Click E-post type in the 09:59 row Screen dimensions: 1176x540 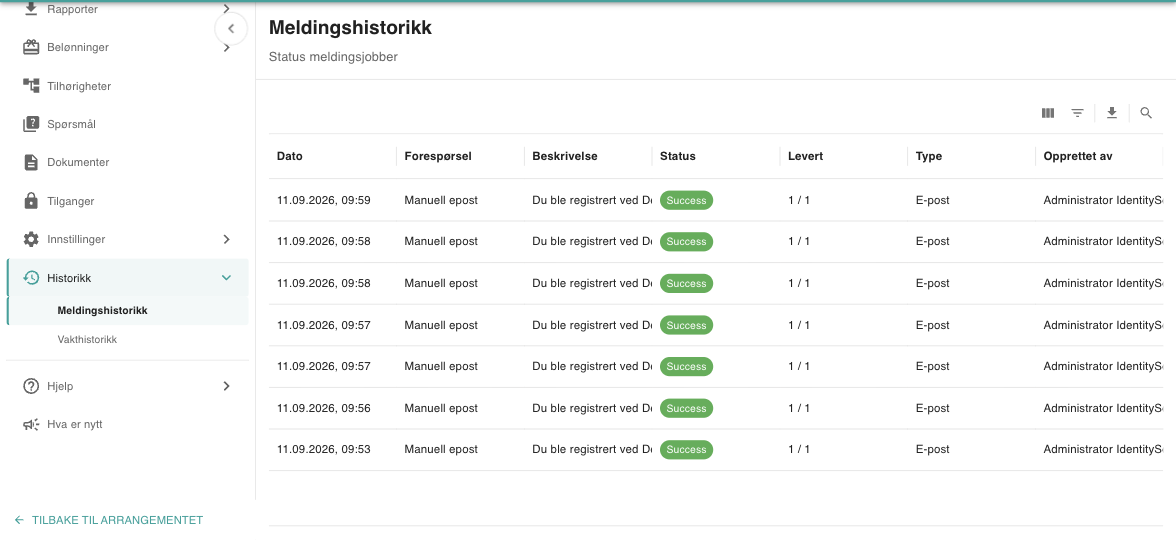click(x=932, y=200)
